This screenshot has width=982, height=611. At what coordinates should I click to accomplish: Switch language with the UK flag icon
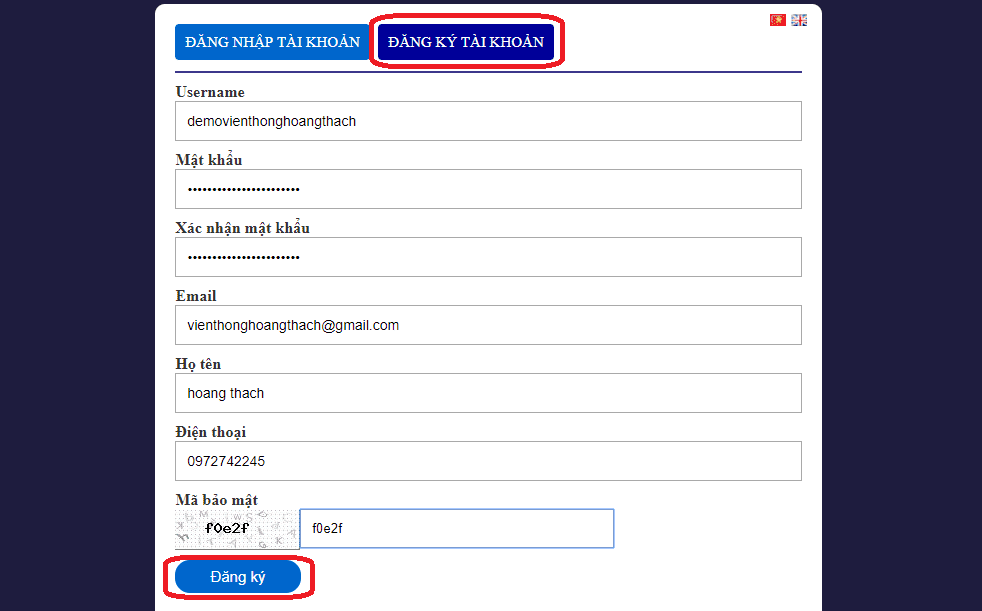pyautogui.click(x=799, y=20)
